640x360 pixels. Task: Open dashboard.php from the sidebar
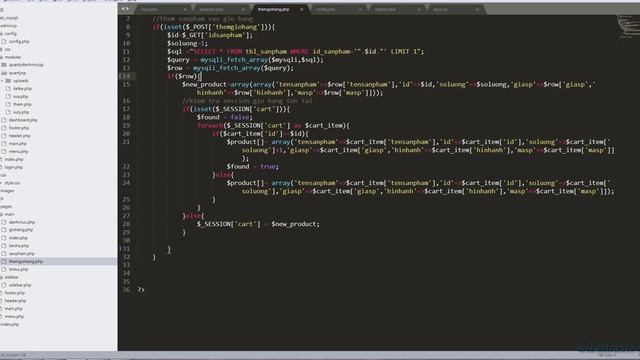[23, 120]
